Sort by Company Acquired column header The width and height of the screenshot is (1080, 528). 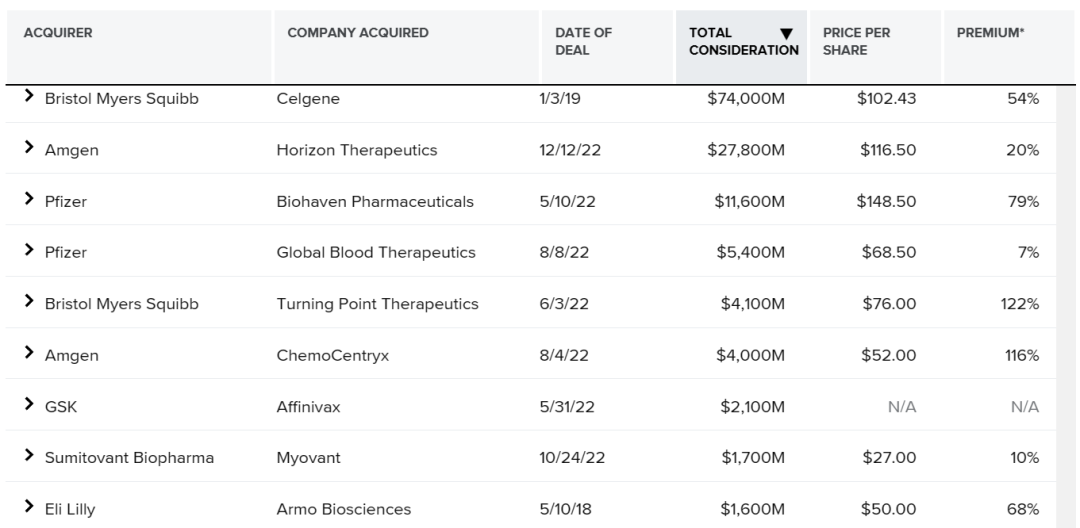(357, 33)
